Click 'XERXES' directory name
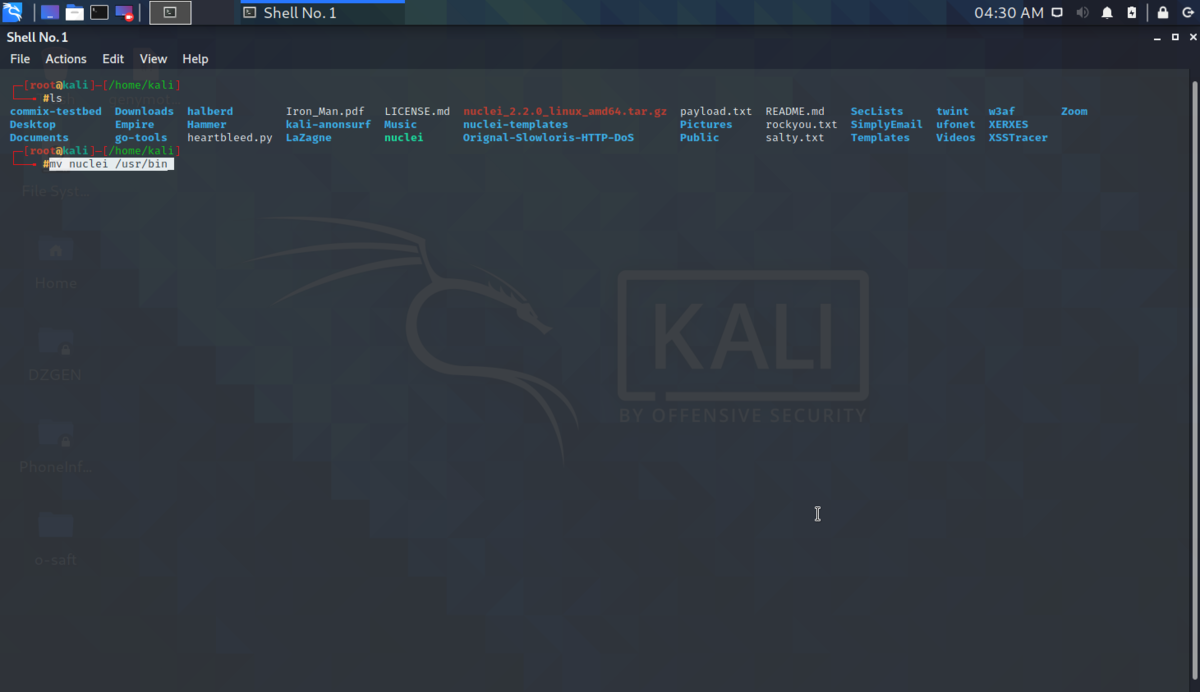 pos(1008,124)
